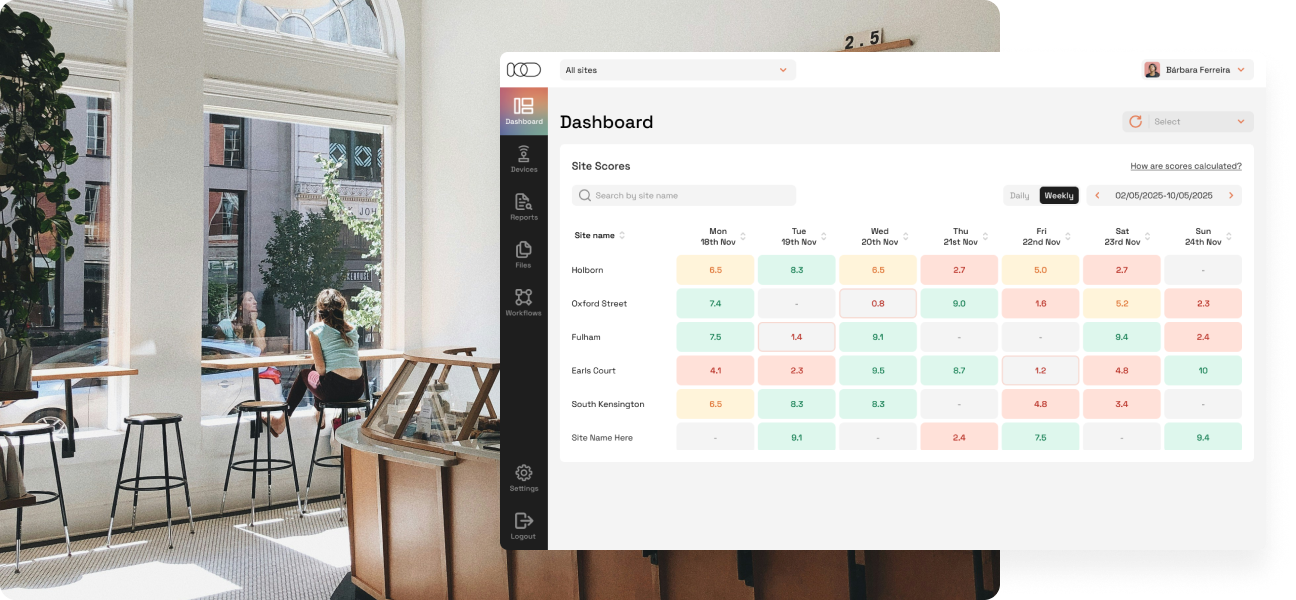Open Earls Court Monday score 4.1

click(716, 370)
